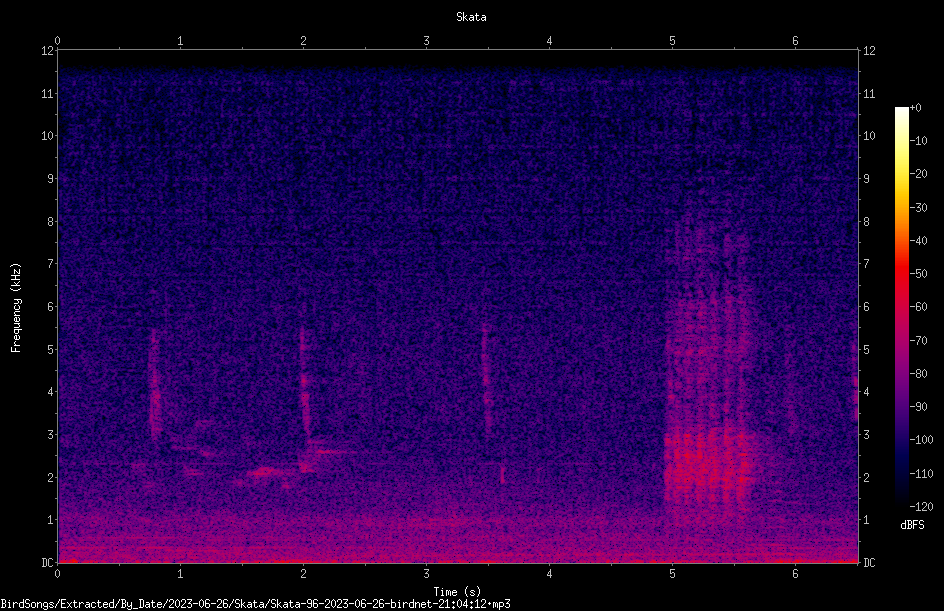
Task: Click '12' on the left frequency axis
Action: coord(47,51)
